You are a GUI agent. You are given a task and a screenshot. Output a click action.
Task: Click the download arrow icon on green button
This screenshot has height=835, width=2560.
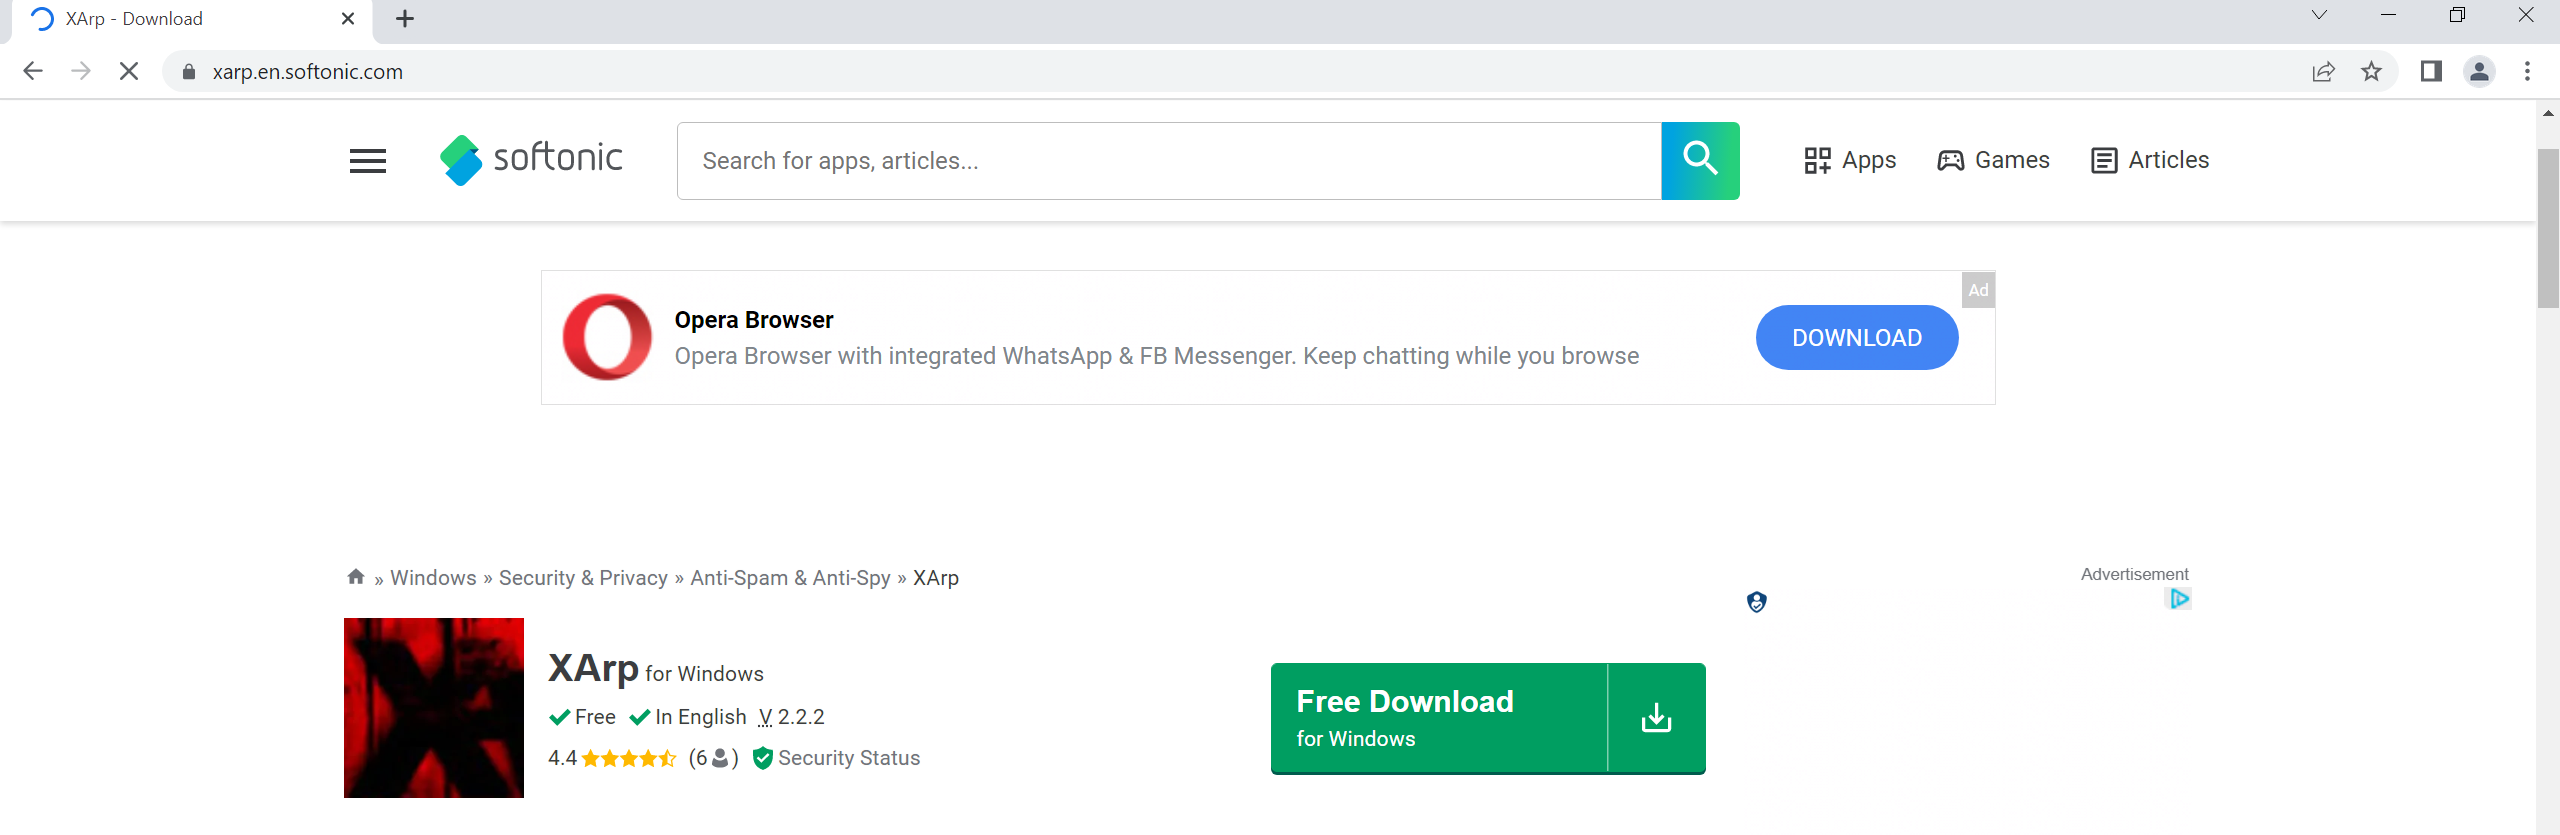coord(1656,718)
